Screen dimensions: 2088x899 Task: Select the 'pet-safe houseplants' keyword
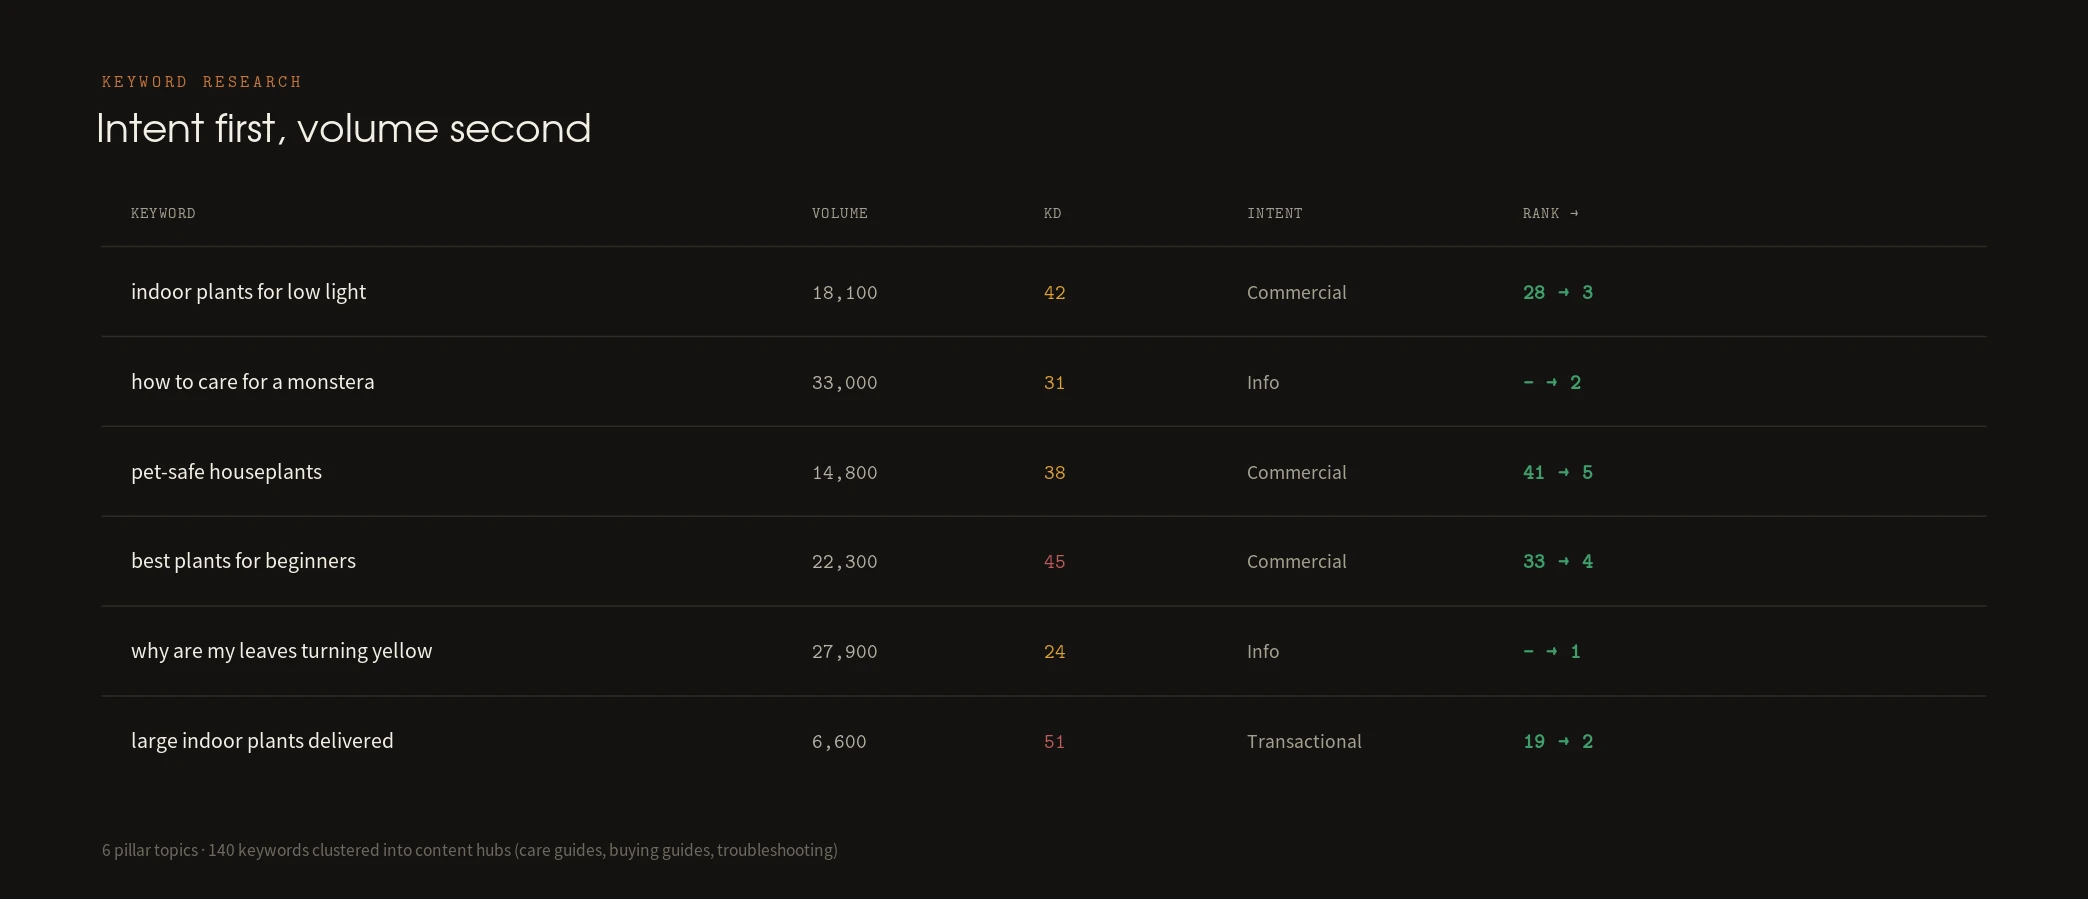pos(226,472)
